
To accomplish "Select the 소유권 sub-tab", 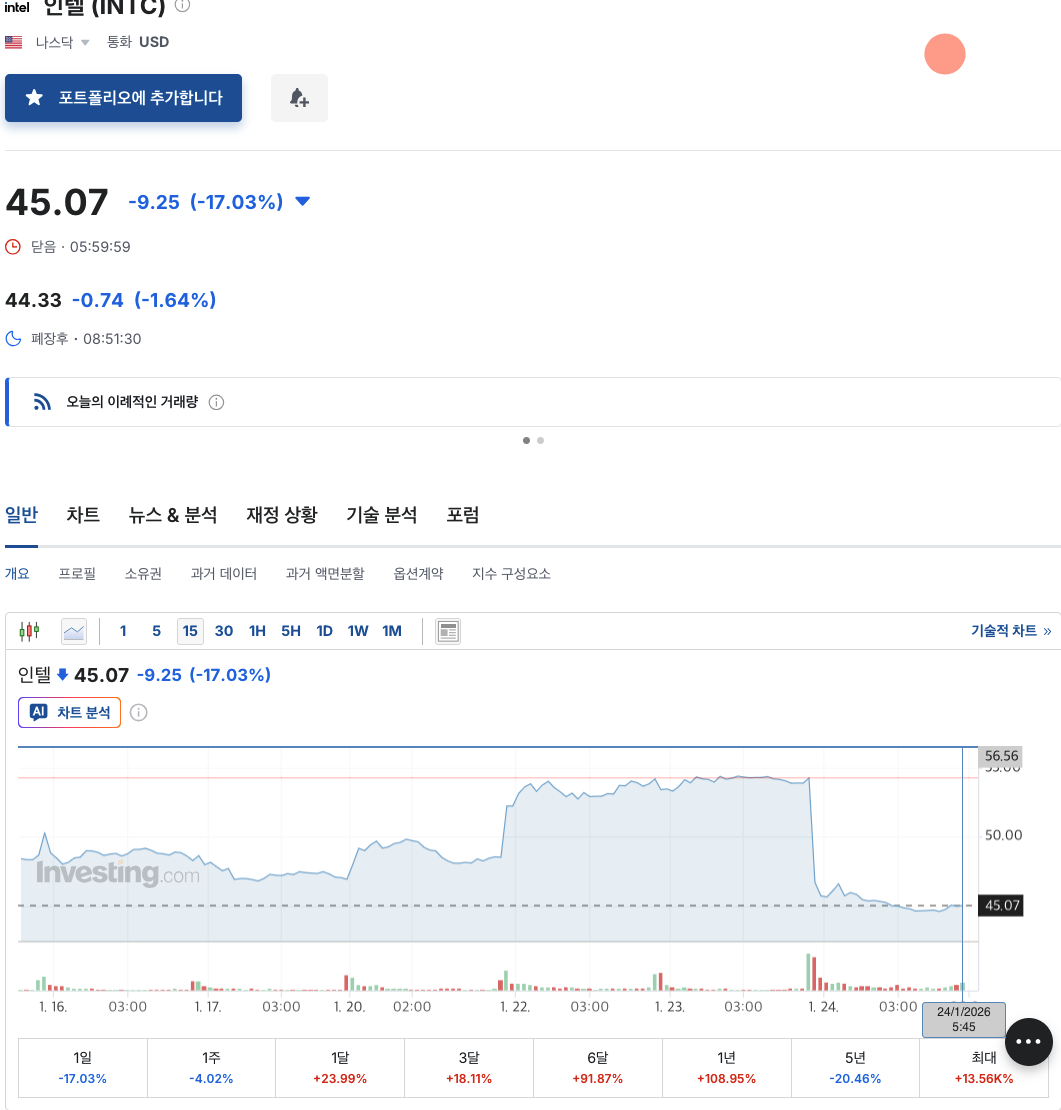I will [x=143, y=573].
